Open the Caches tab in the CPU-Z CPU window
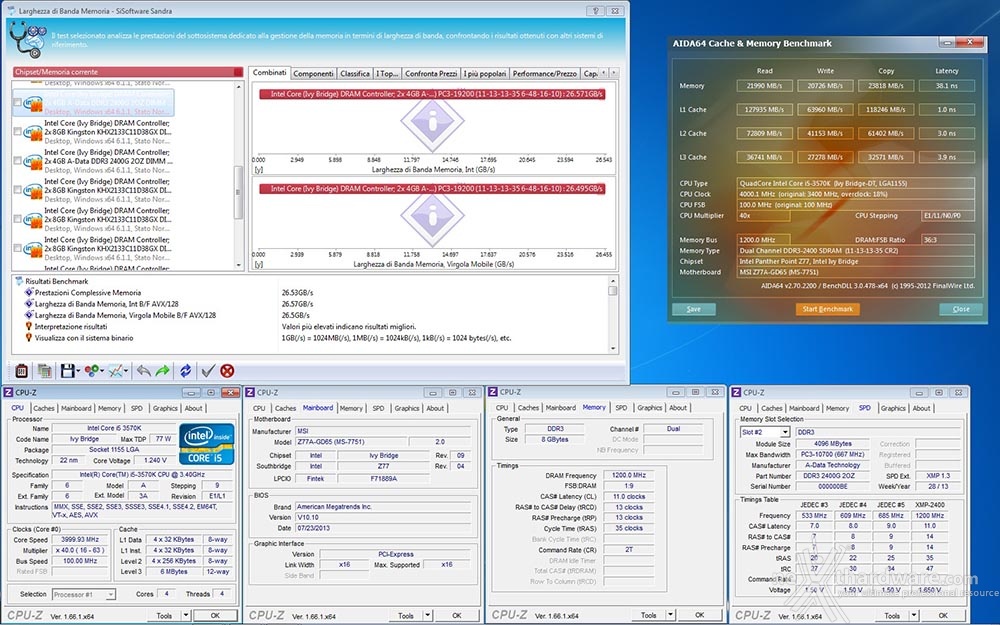This screenshot has height=625, width=1000. click(x=44, y=408)
